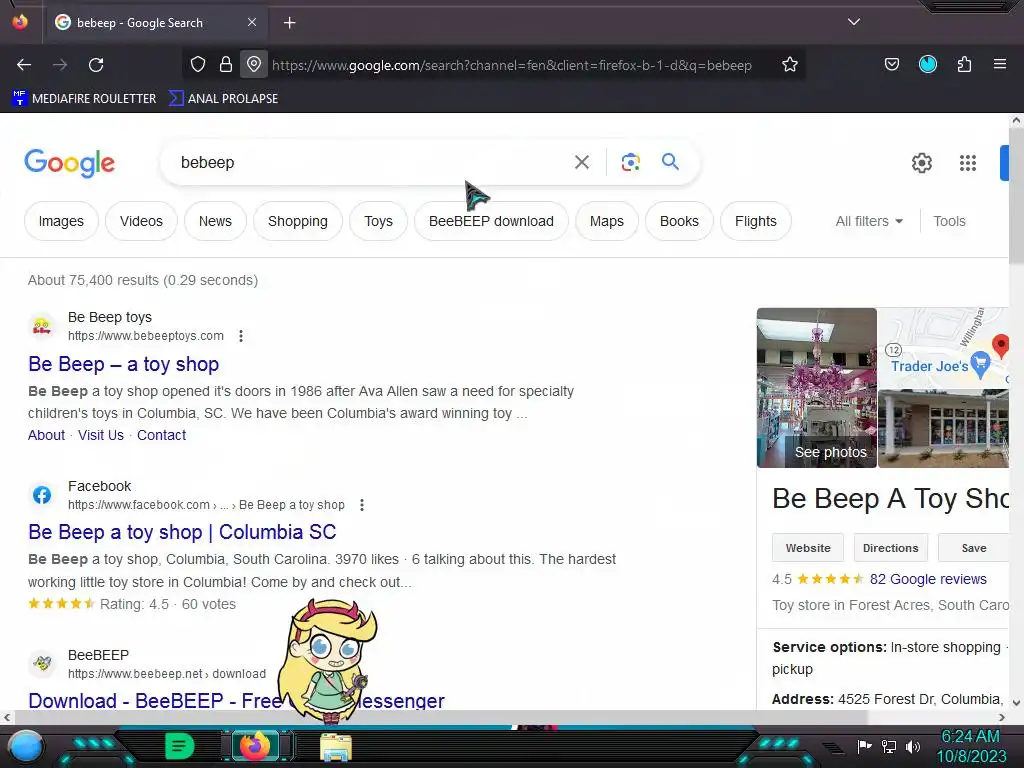Switch to Books results
Screen dimensions: 1024x768
(679, 221)
